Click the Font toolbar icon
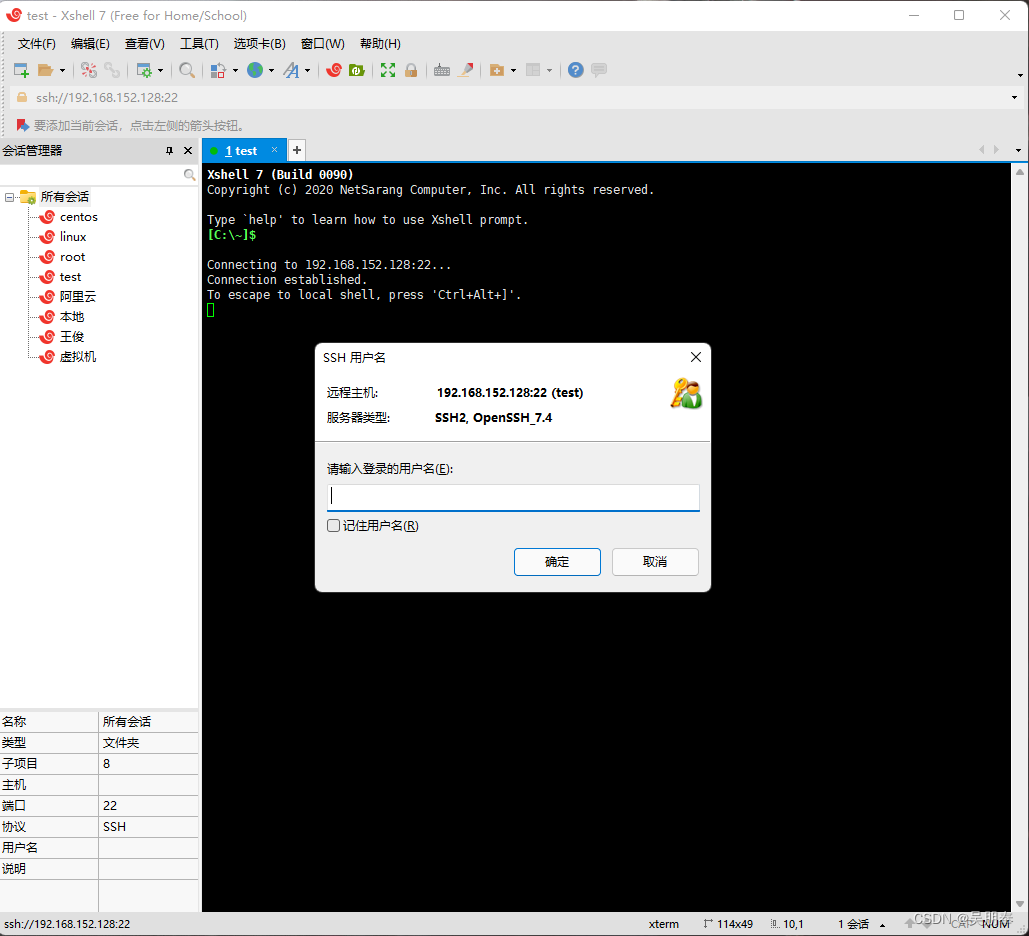Viewport: 1029px width, 936px height. point(291,70)
